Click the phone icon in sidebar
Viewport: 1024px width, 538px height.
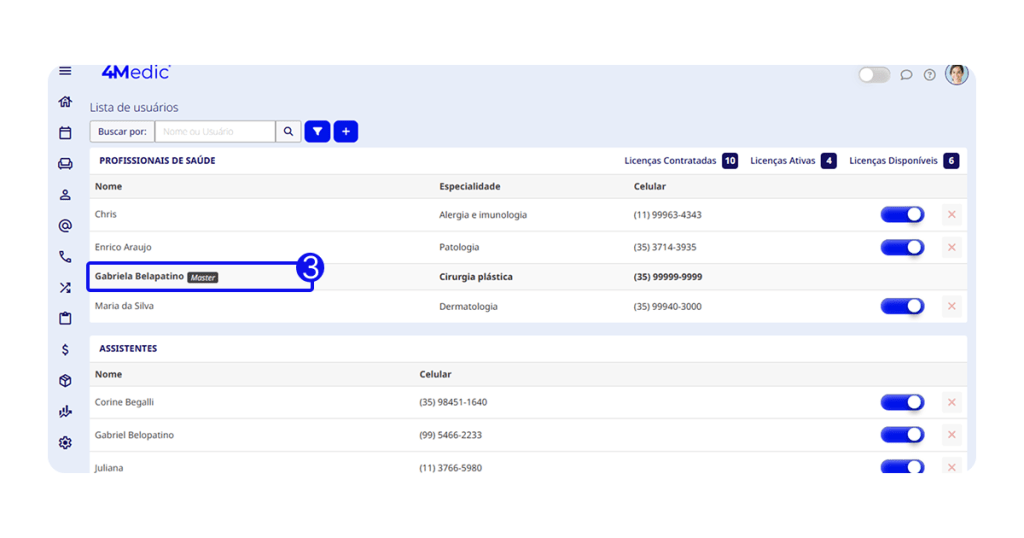[65, 257]
